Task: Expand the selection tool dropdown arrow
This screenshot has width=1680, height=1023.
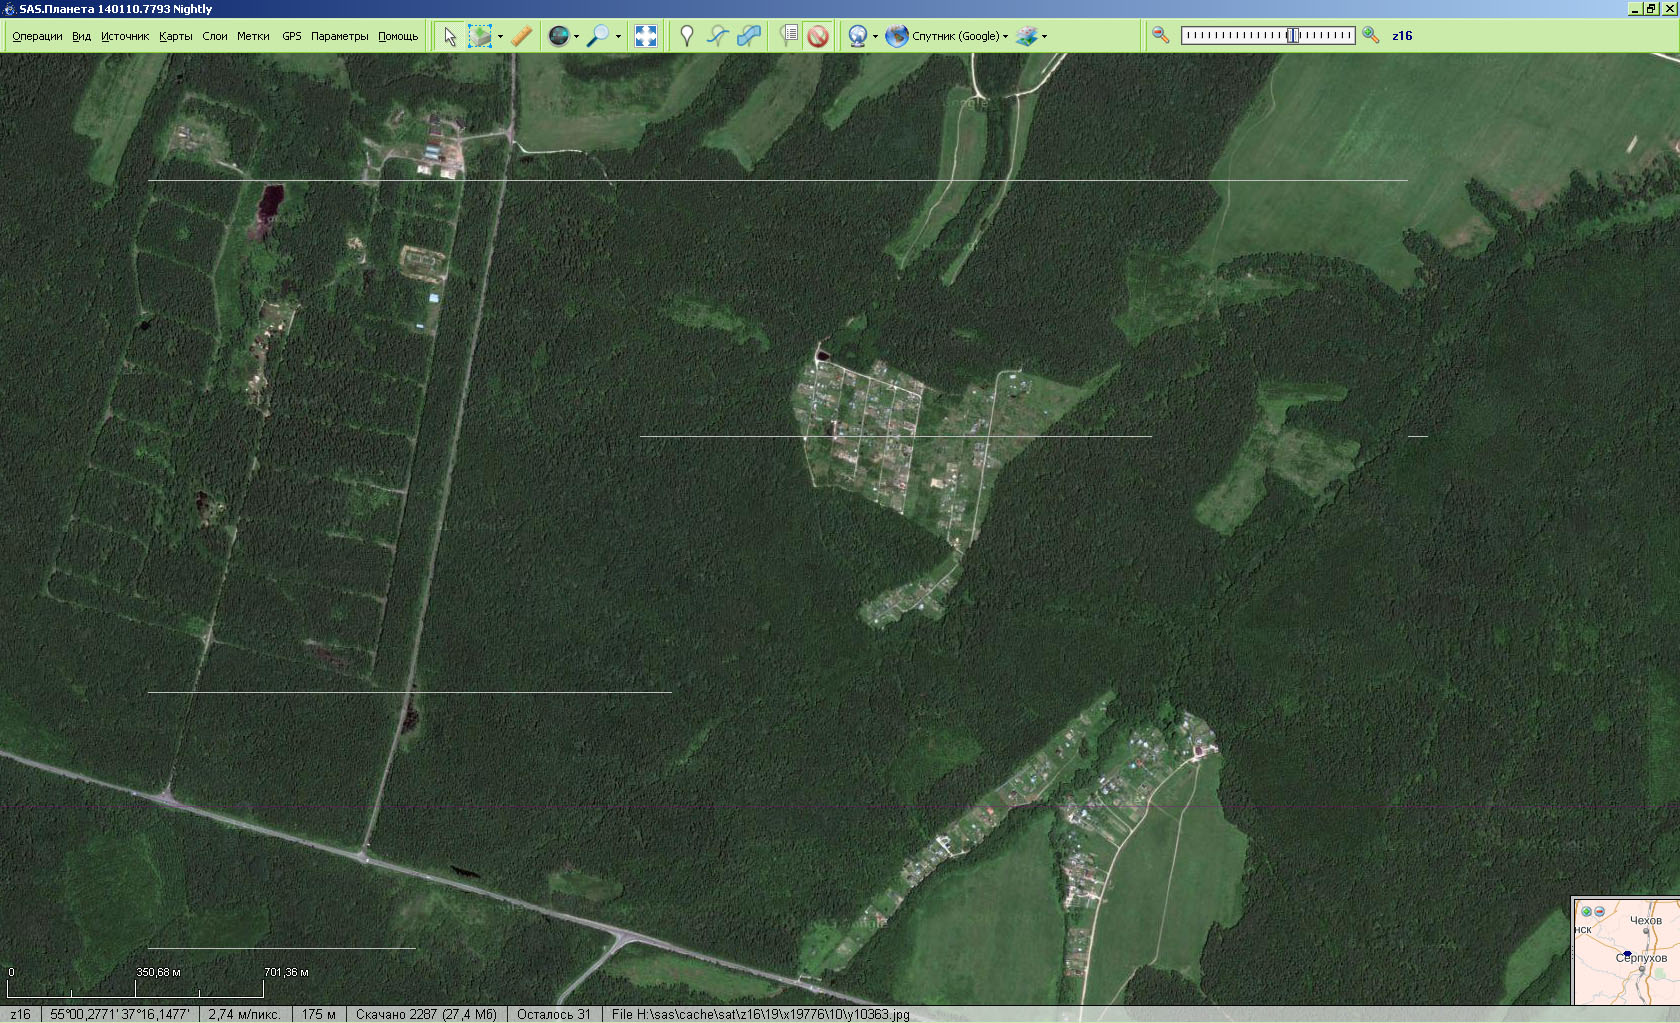Action: coord(500,37)
